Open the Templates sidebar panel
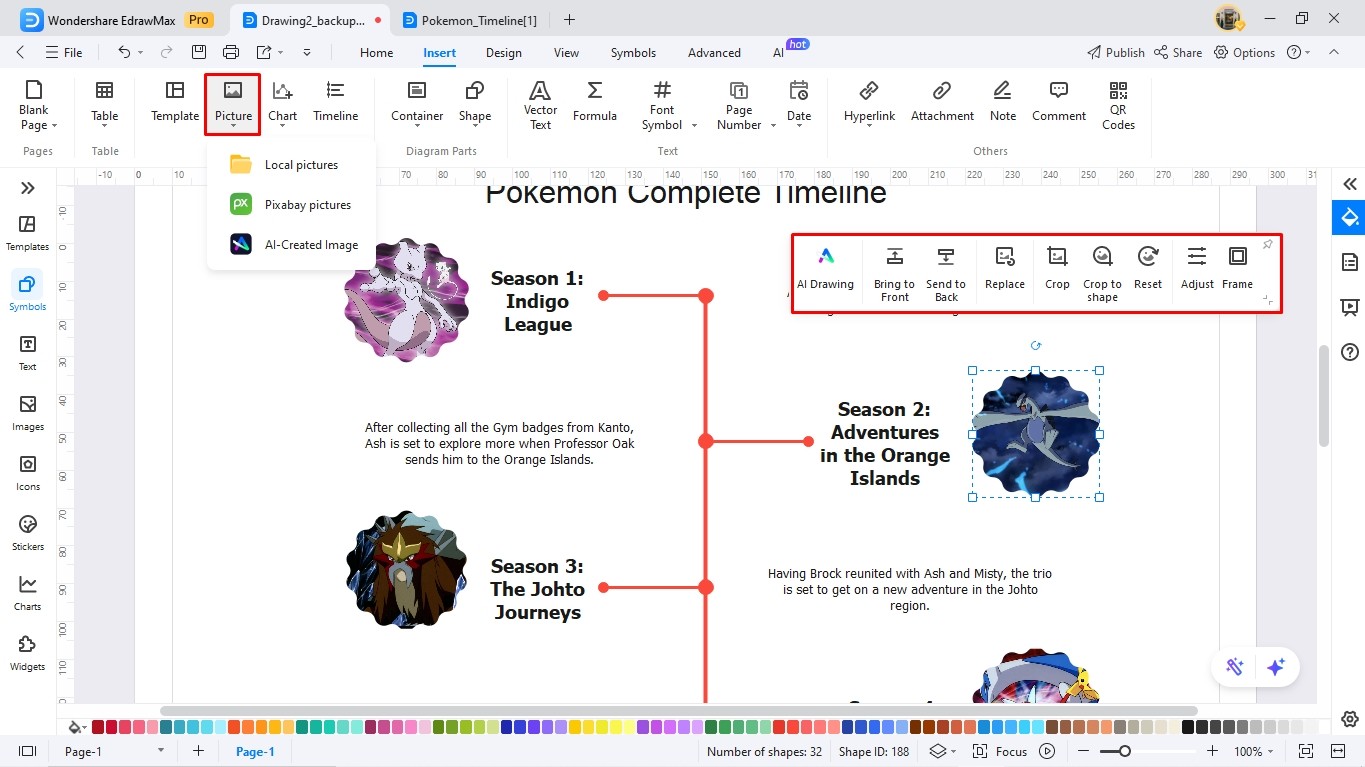The image size is (1365, 767). tap(28, 233)
